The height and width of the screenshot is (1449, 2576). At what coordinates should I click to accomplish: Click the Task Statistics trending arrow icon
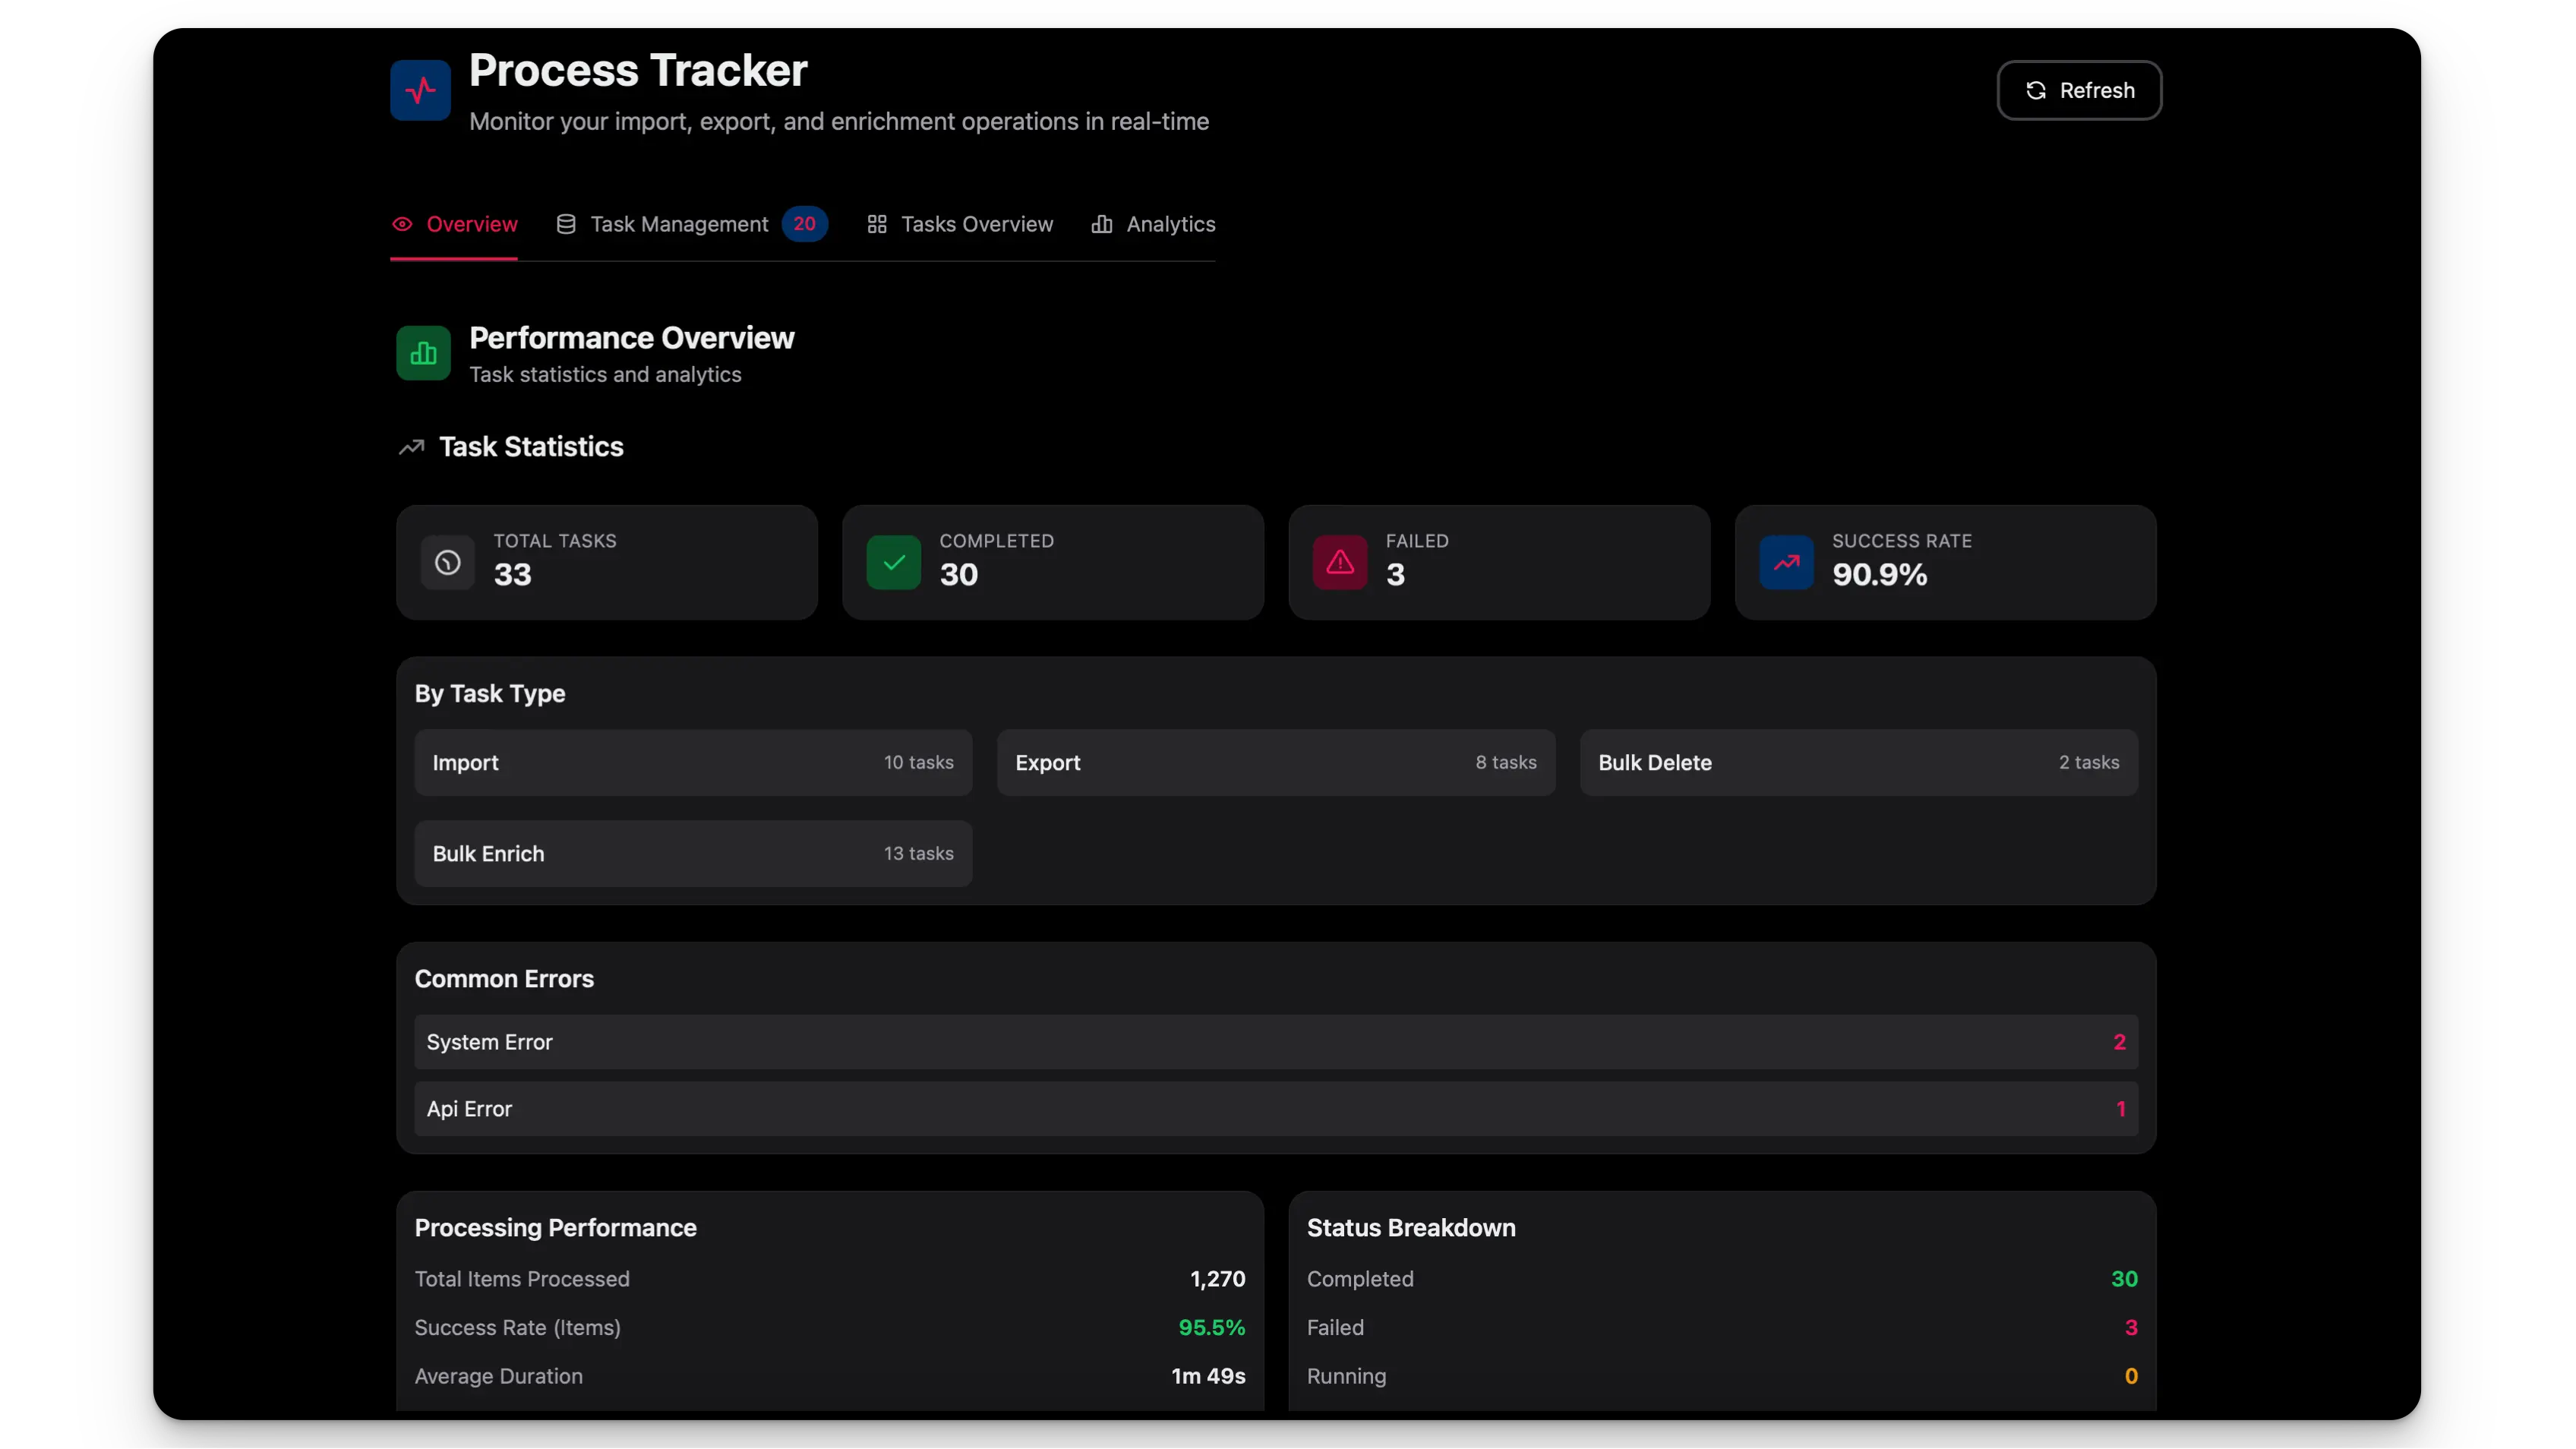[411, 447]
